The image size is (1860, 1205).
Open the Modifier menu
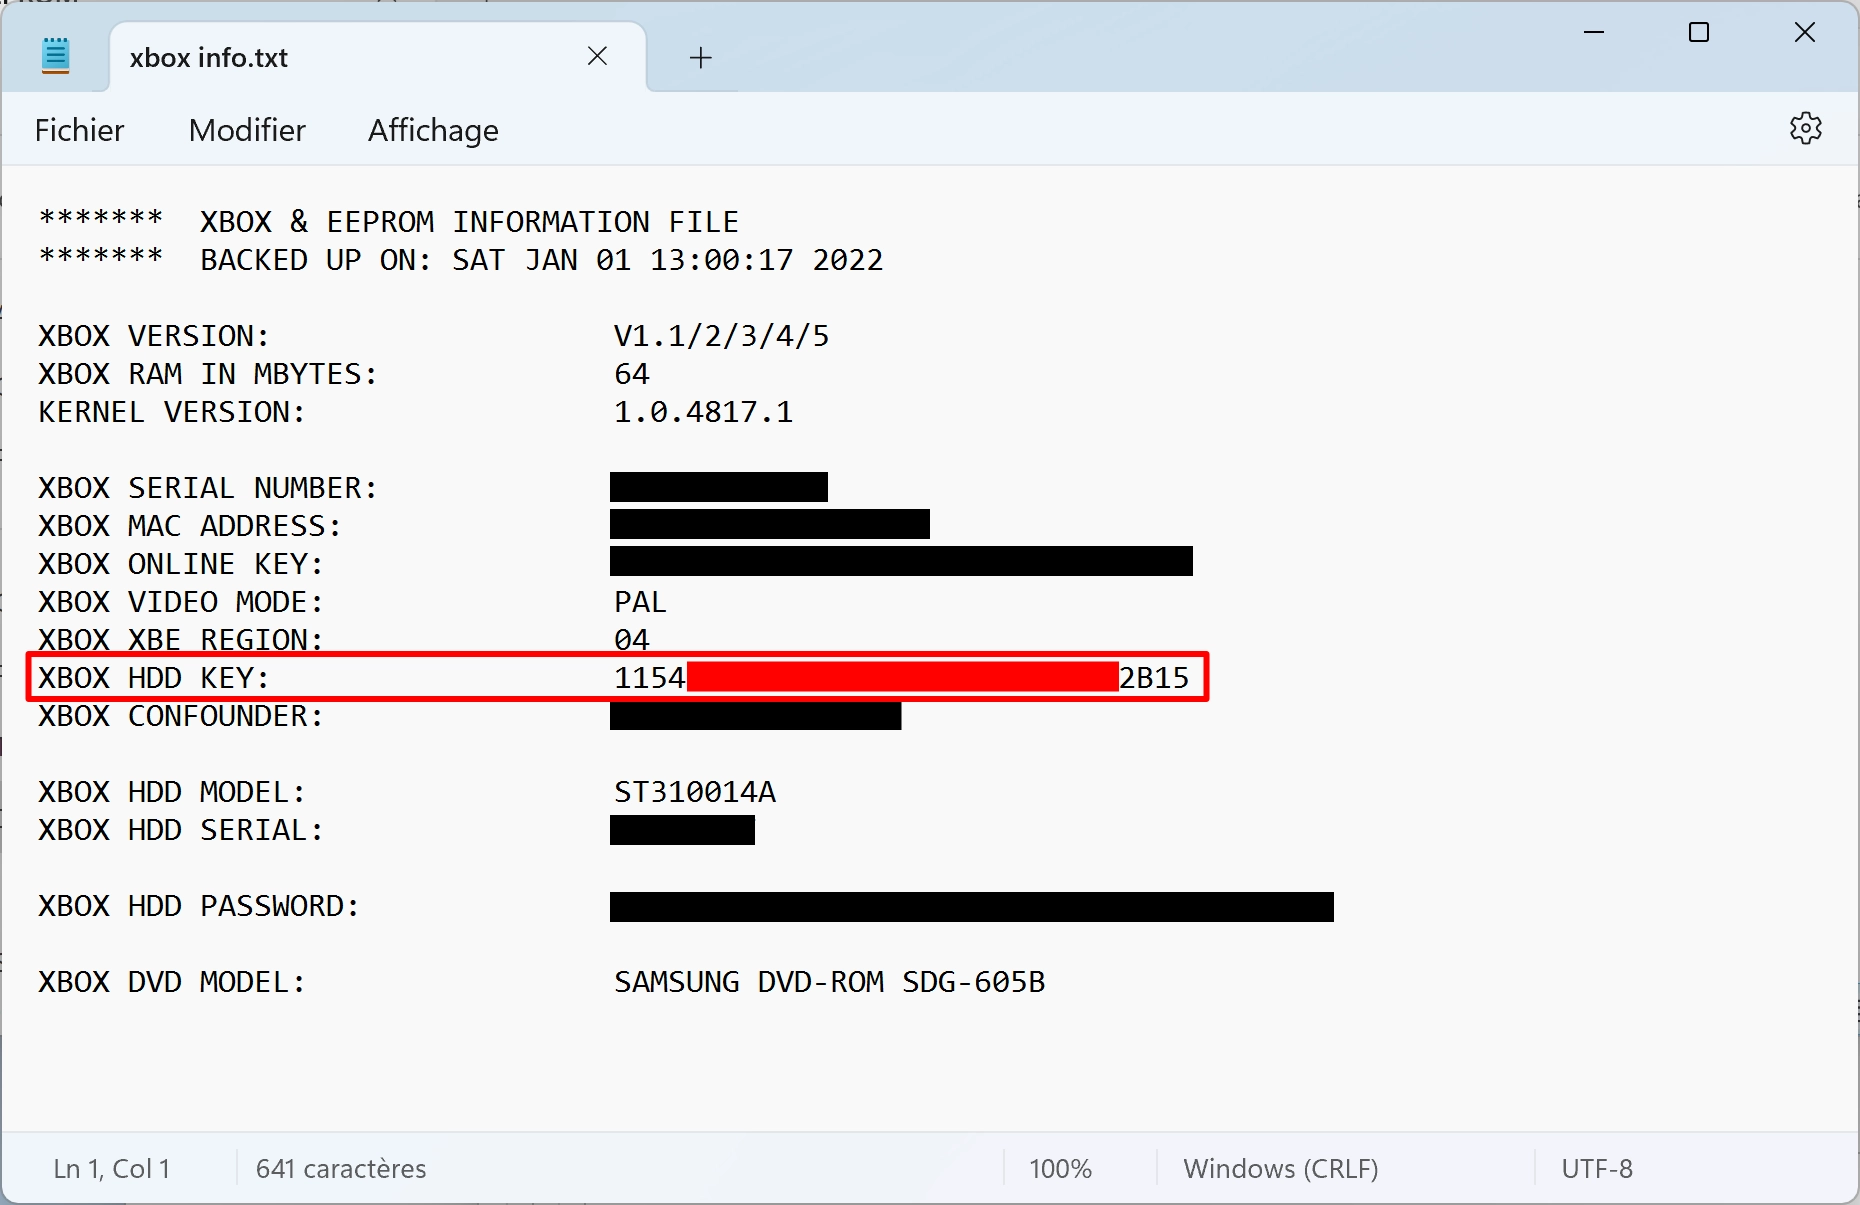click(x=247, y=130)
